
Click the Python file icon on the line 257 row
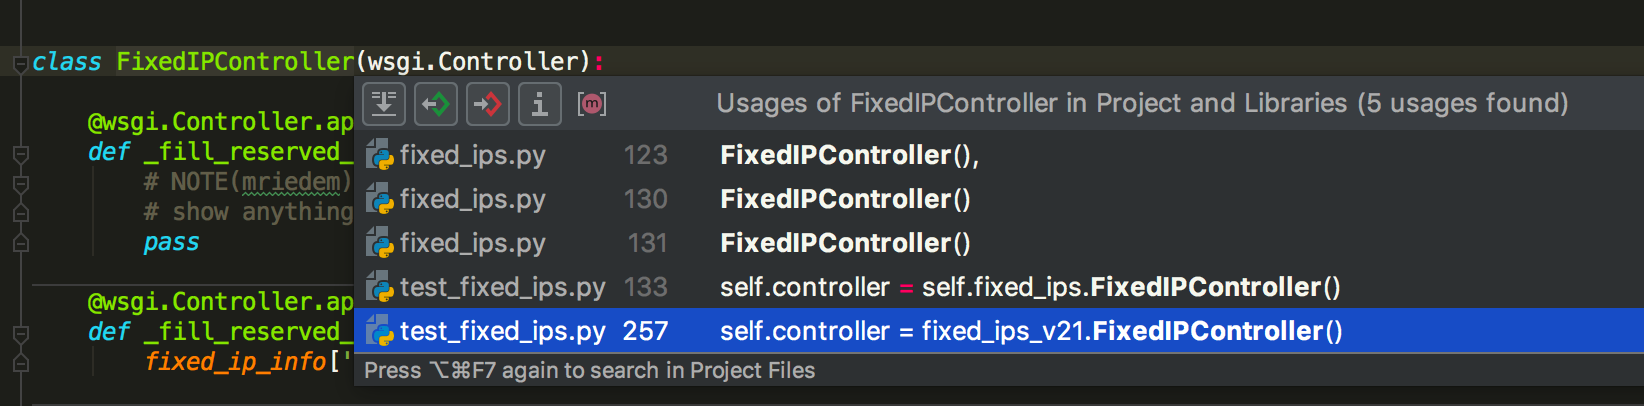click(380, 332)
